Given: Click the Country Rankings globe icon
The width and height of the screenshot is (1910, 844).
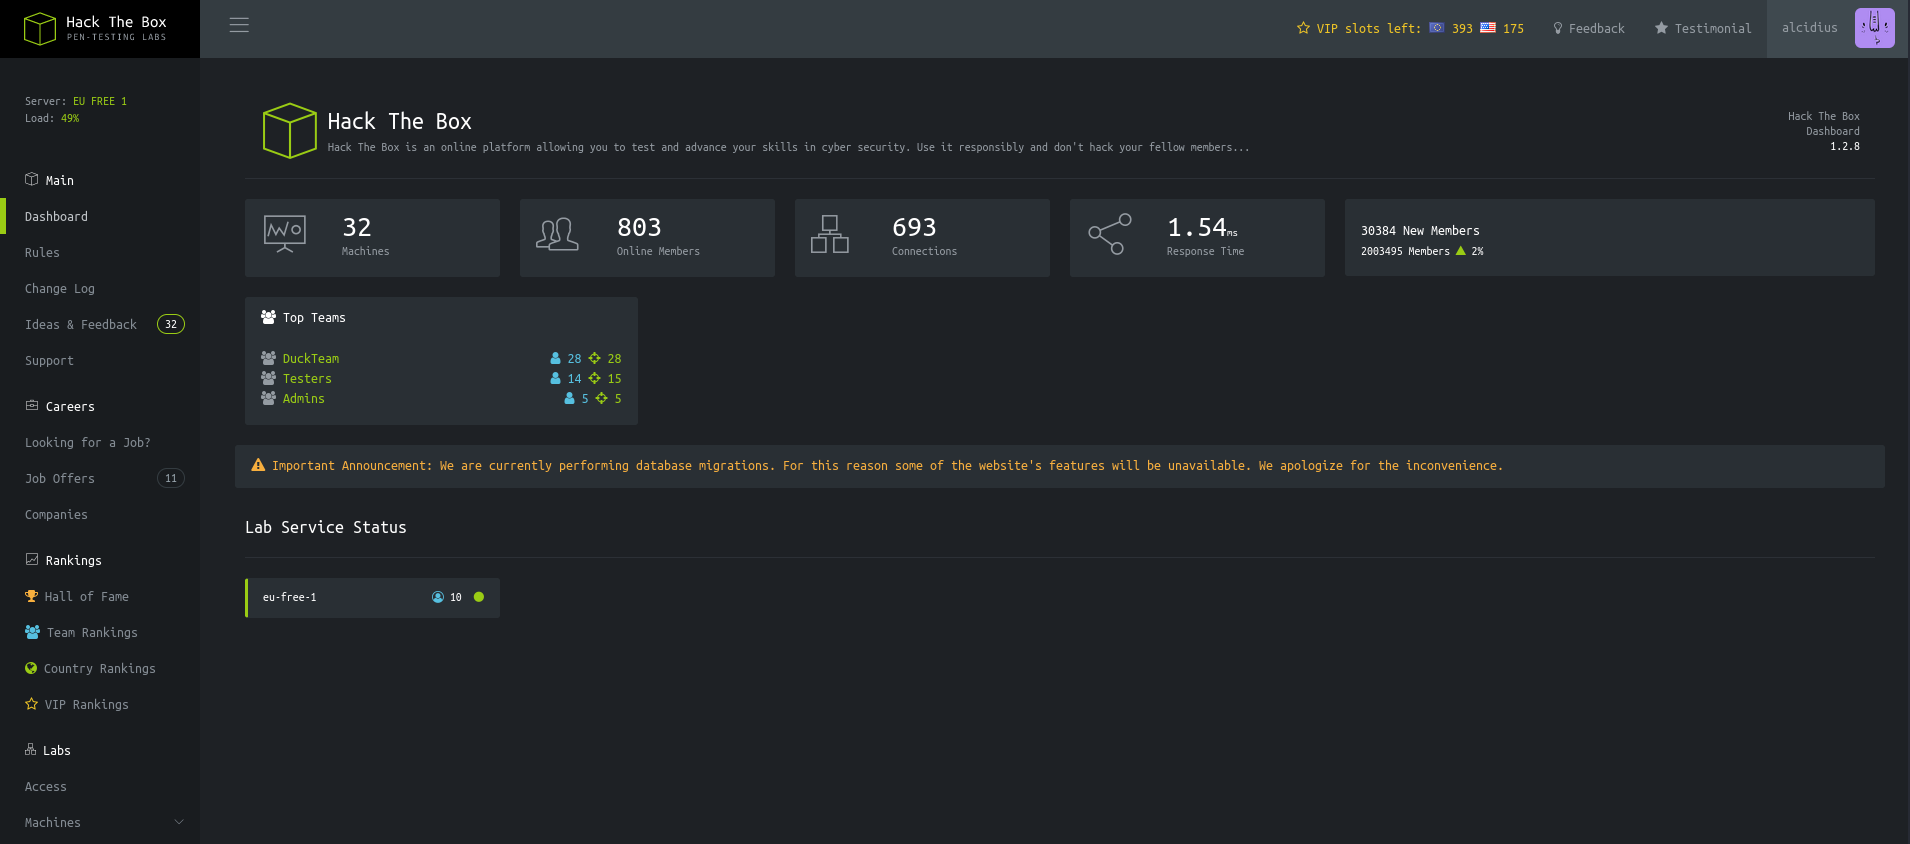Looking at the screenshot, I should 31,668.
